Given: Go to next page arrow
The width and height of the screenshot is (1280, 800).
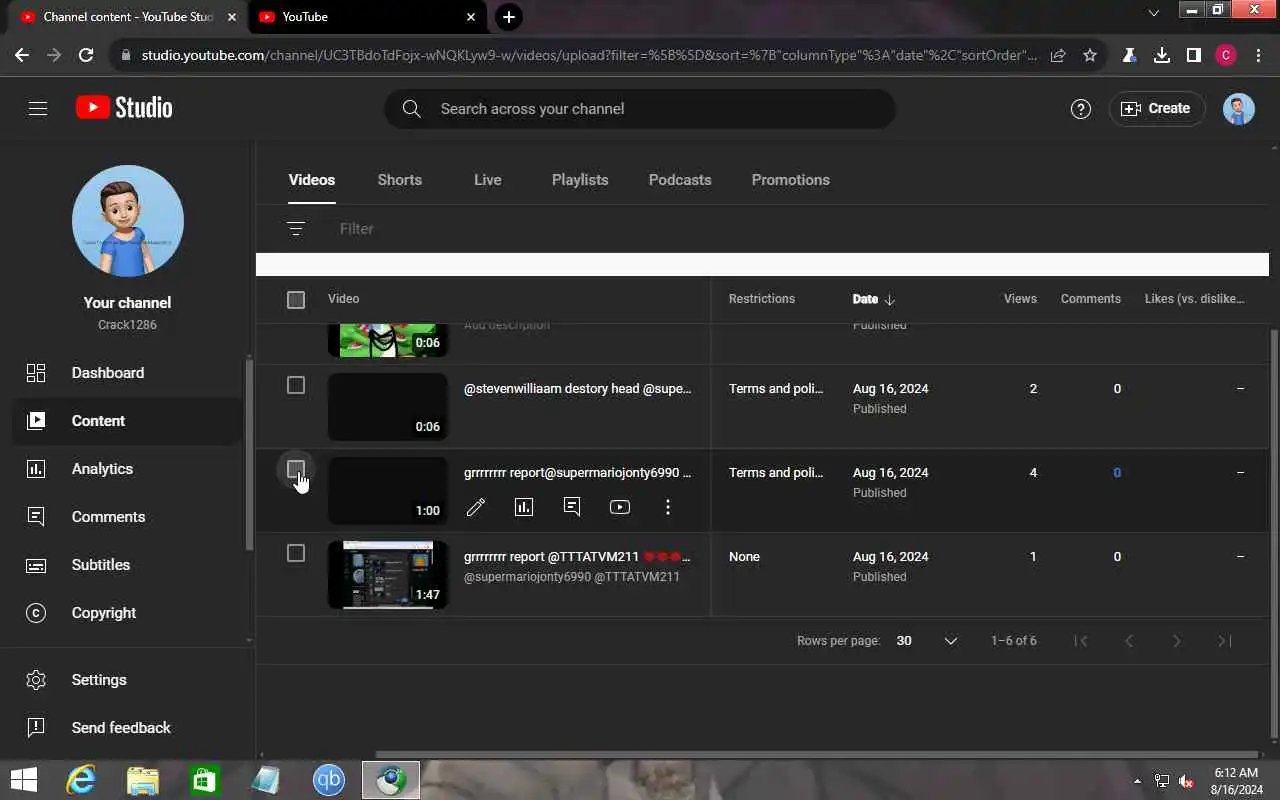Looking at the screenshot, I should [1177, 641].
